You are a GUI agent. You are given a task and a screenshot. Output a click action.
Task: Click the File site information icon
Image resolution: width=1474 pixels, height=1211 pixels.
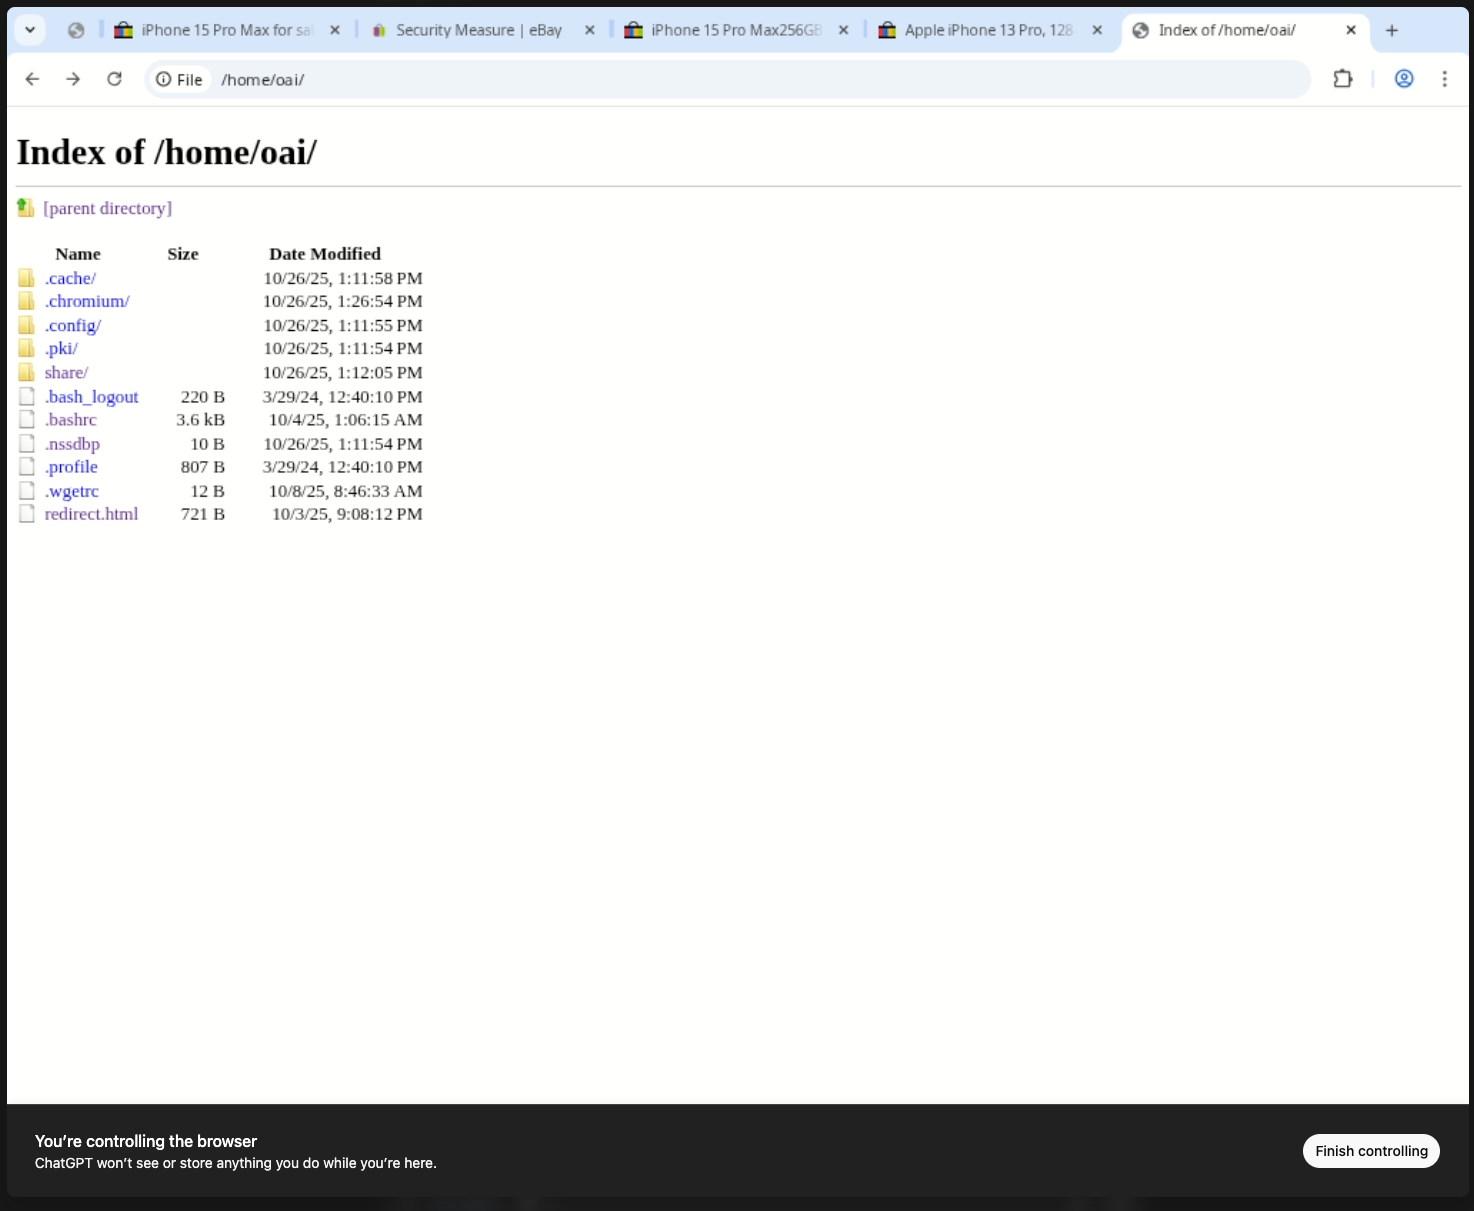point(163,79)
